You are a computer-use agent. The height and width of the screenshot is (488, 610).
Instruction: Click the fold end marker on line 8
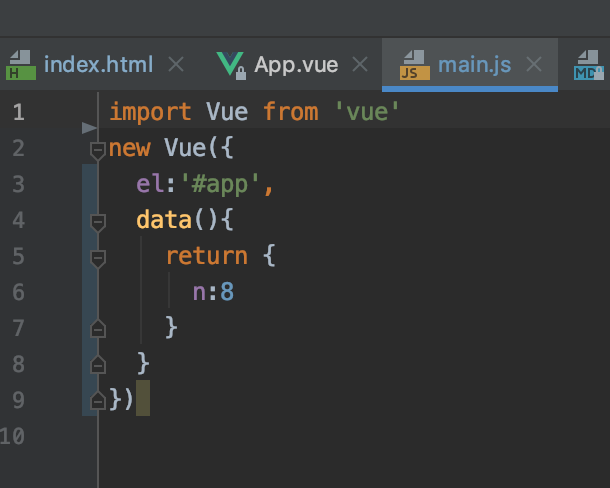(98, 365)
